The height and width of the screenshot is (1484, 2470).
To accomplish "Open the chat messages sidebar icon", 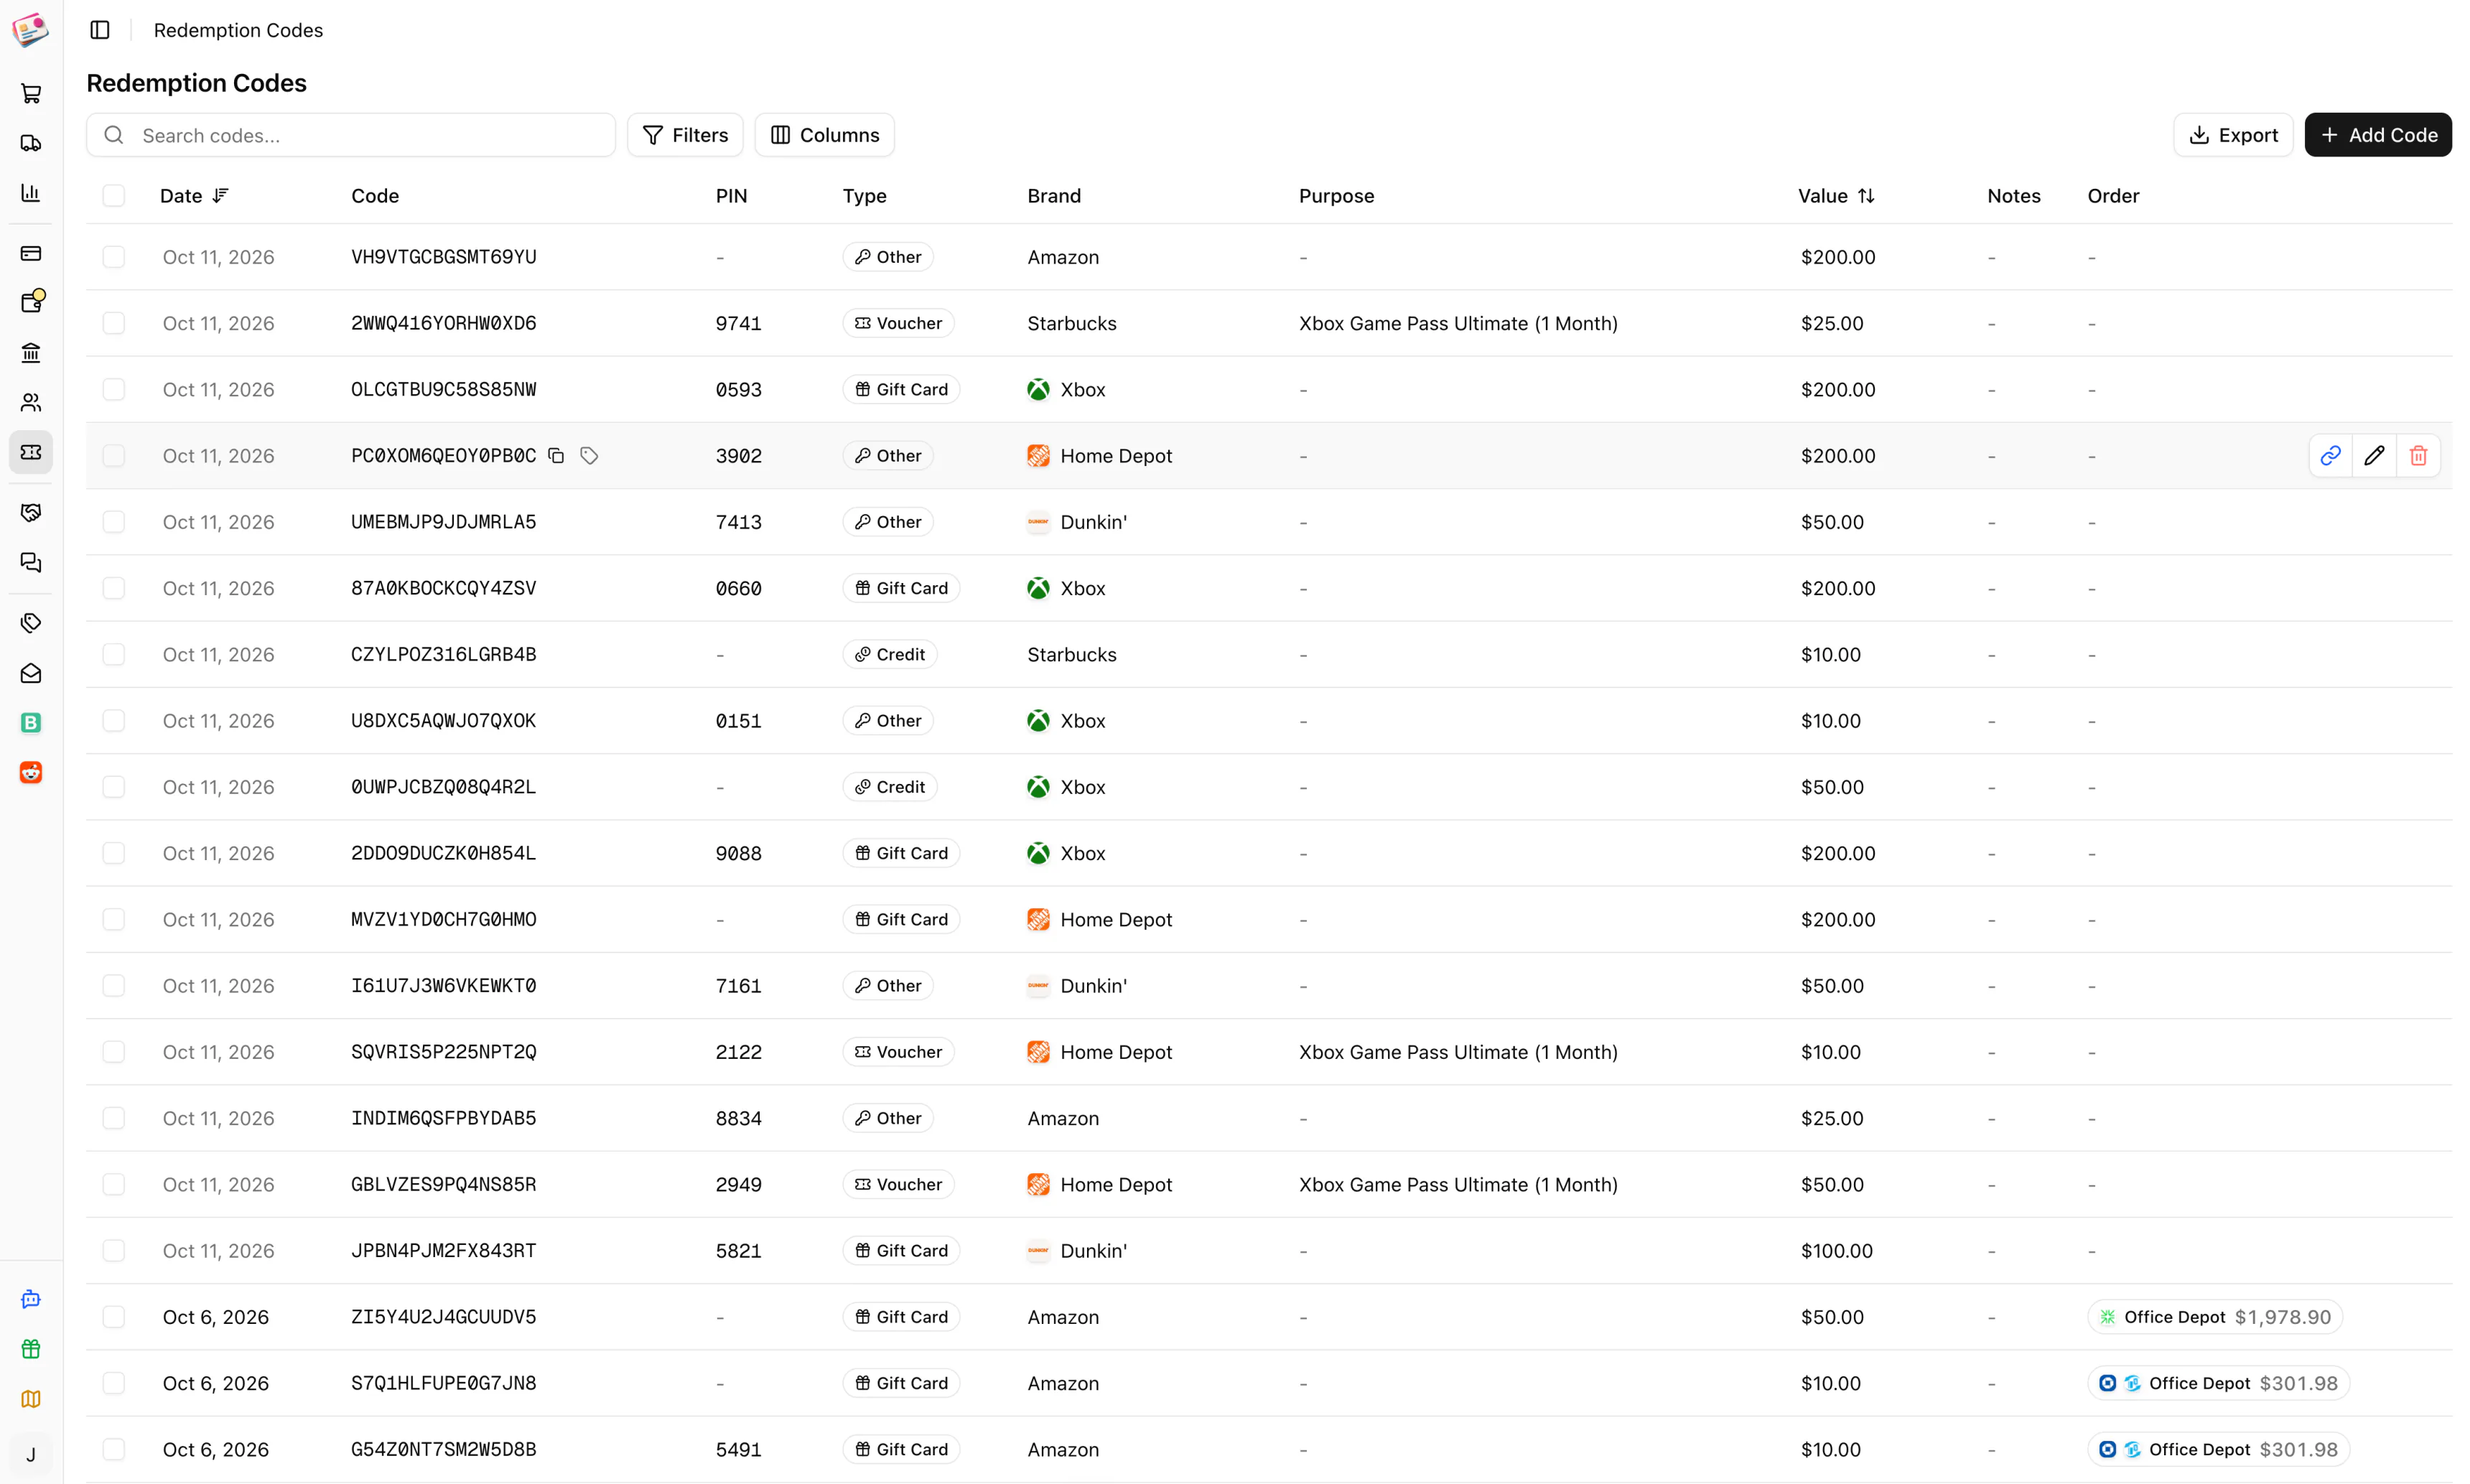I will tap(31, 562).
